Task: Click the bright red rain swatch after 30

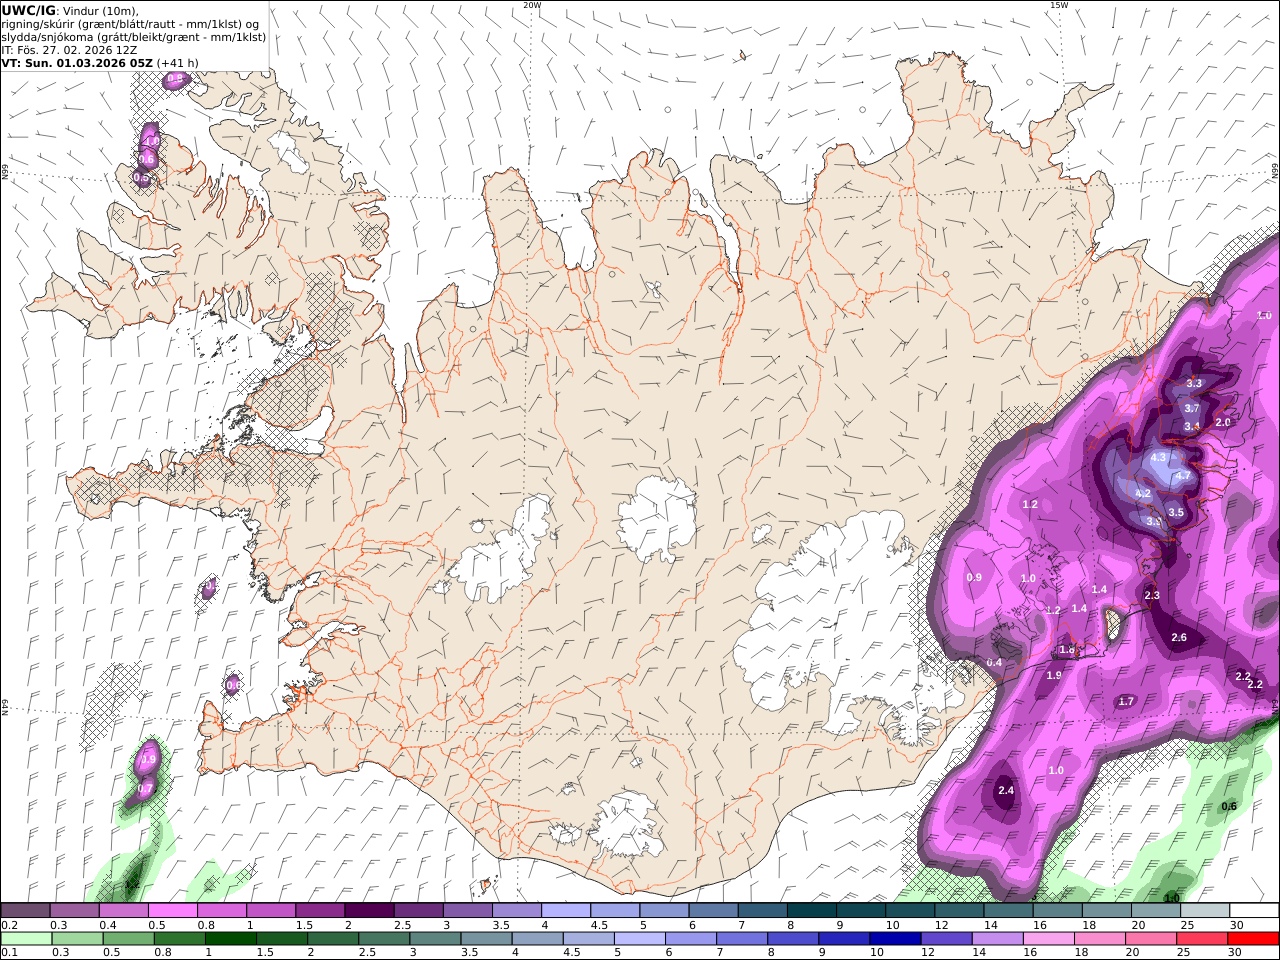Action: 1253,939
